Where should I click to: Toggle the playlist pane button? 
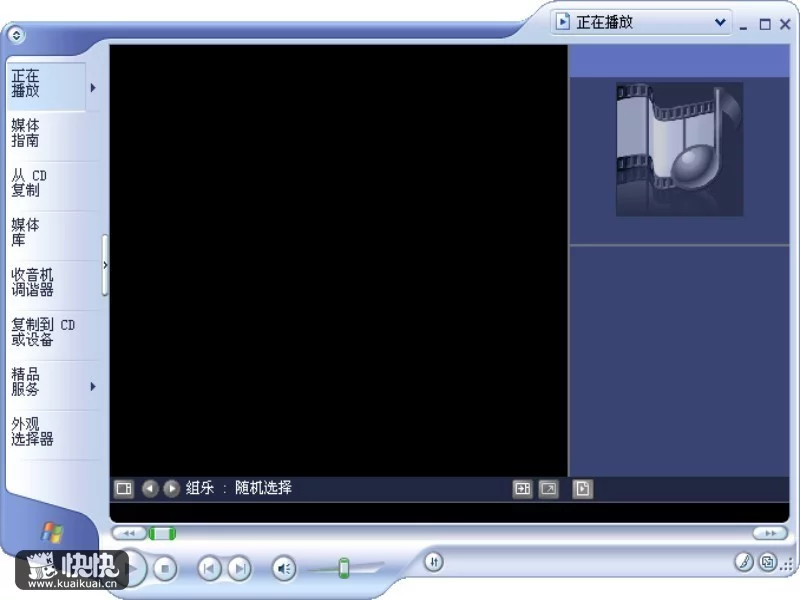point(583,489)
